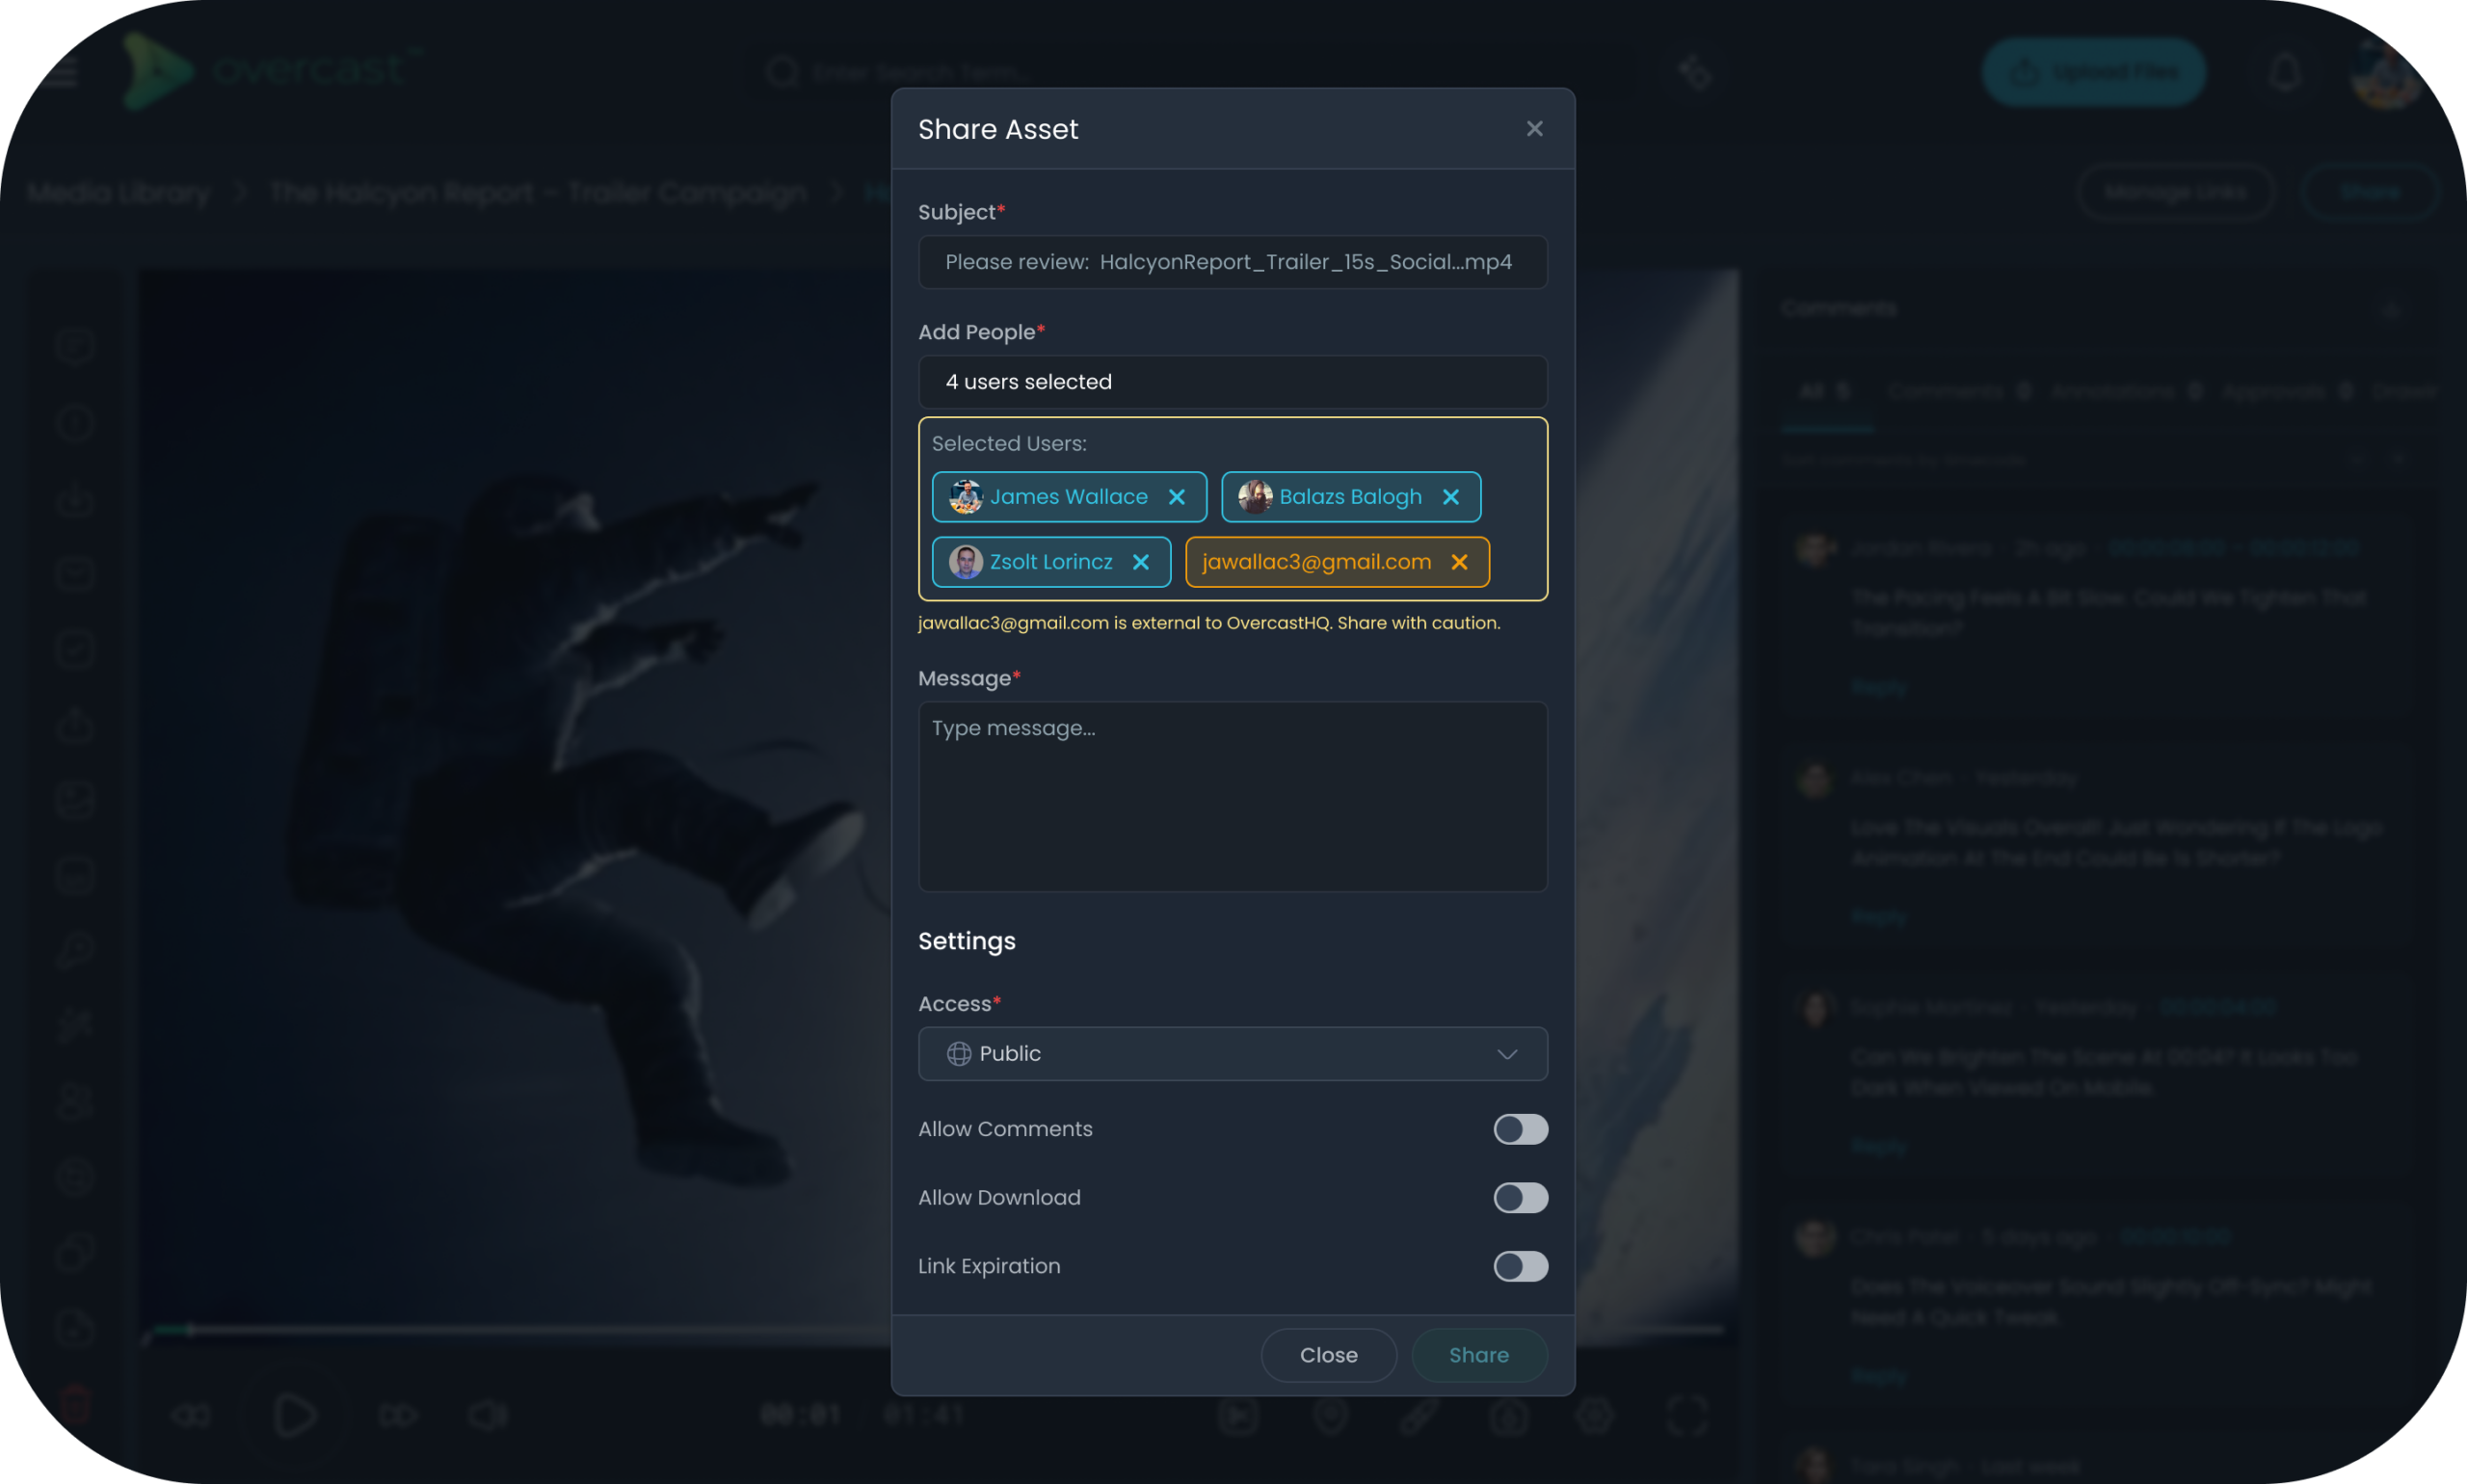Remove Zsolt Lorincz from selected users
2467x1484 pixels.
1140,562
